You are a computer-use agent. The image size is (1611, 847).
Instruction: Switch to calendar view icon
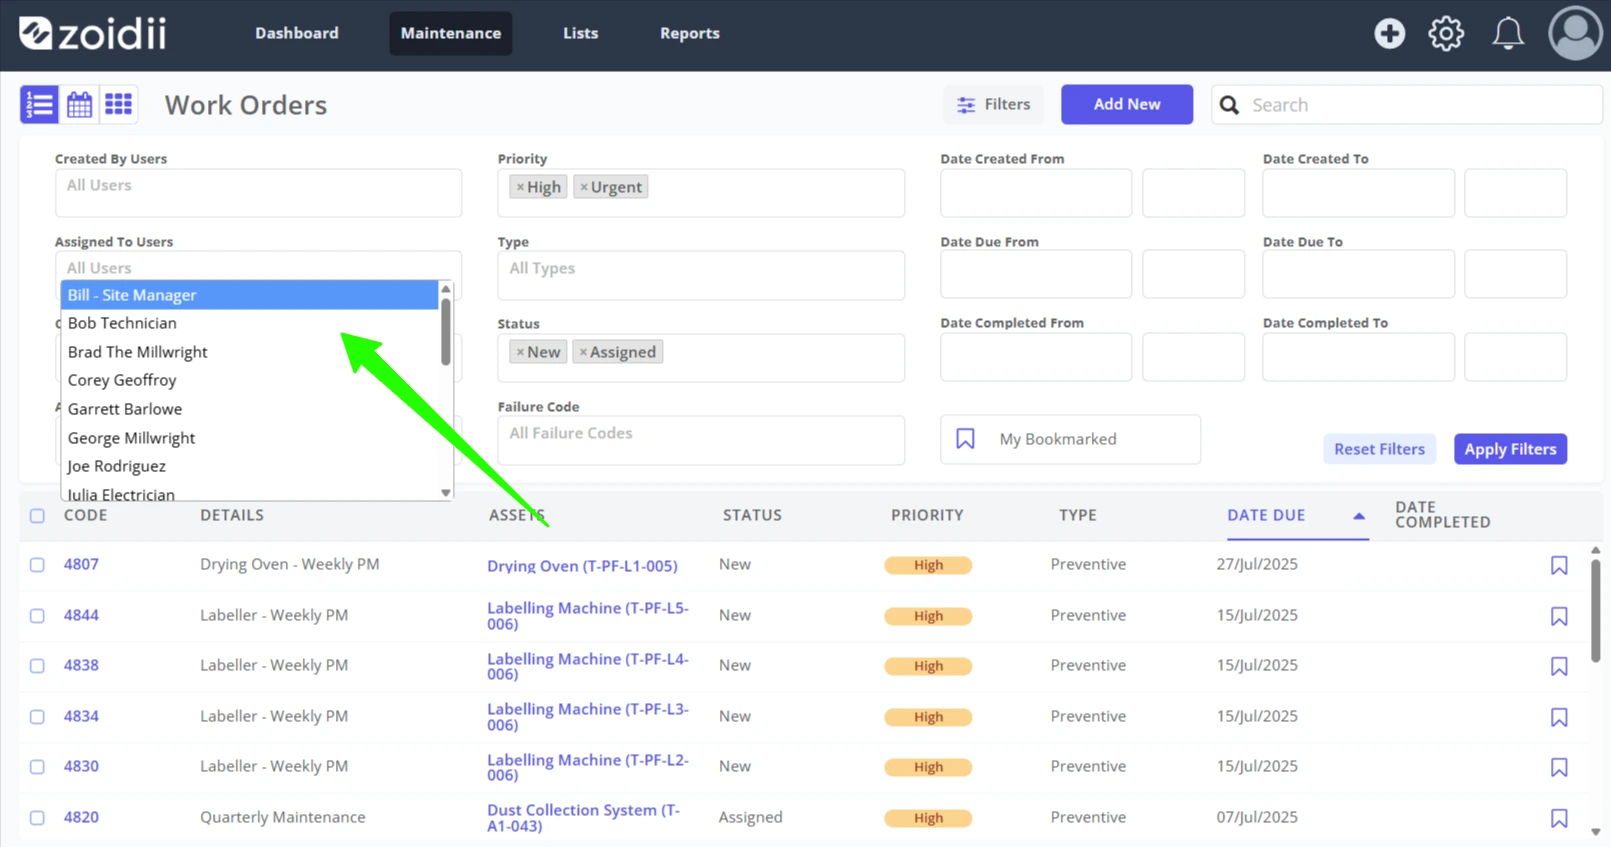click(79, 104)
